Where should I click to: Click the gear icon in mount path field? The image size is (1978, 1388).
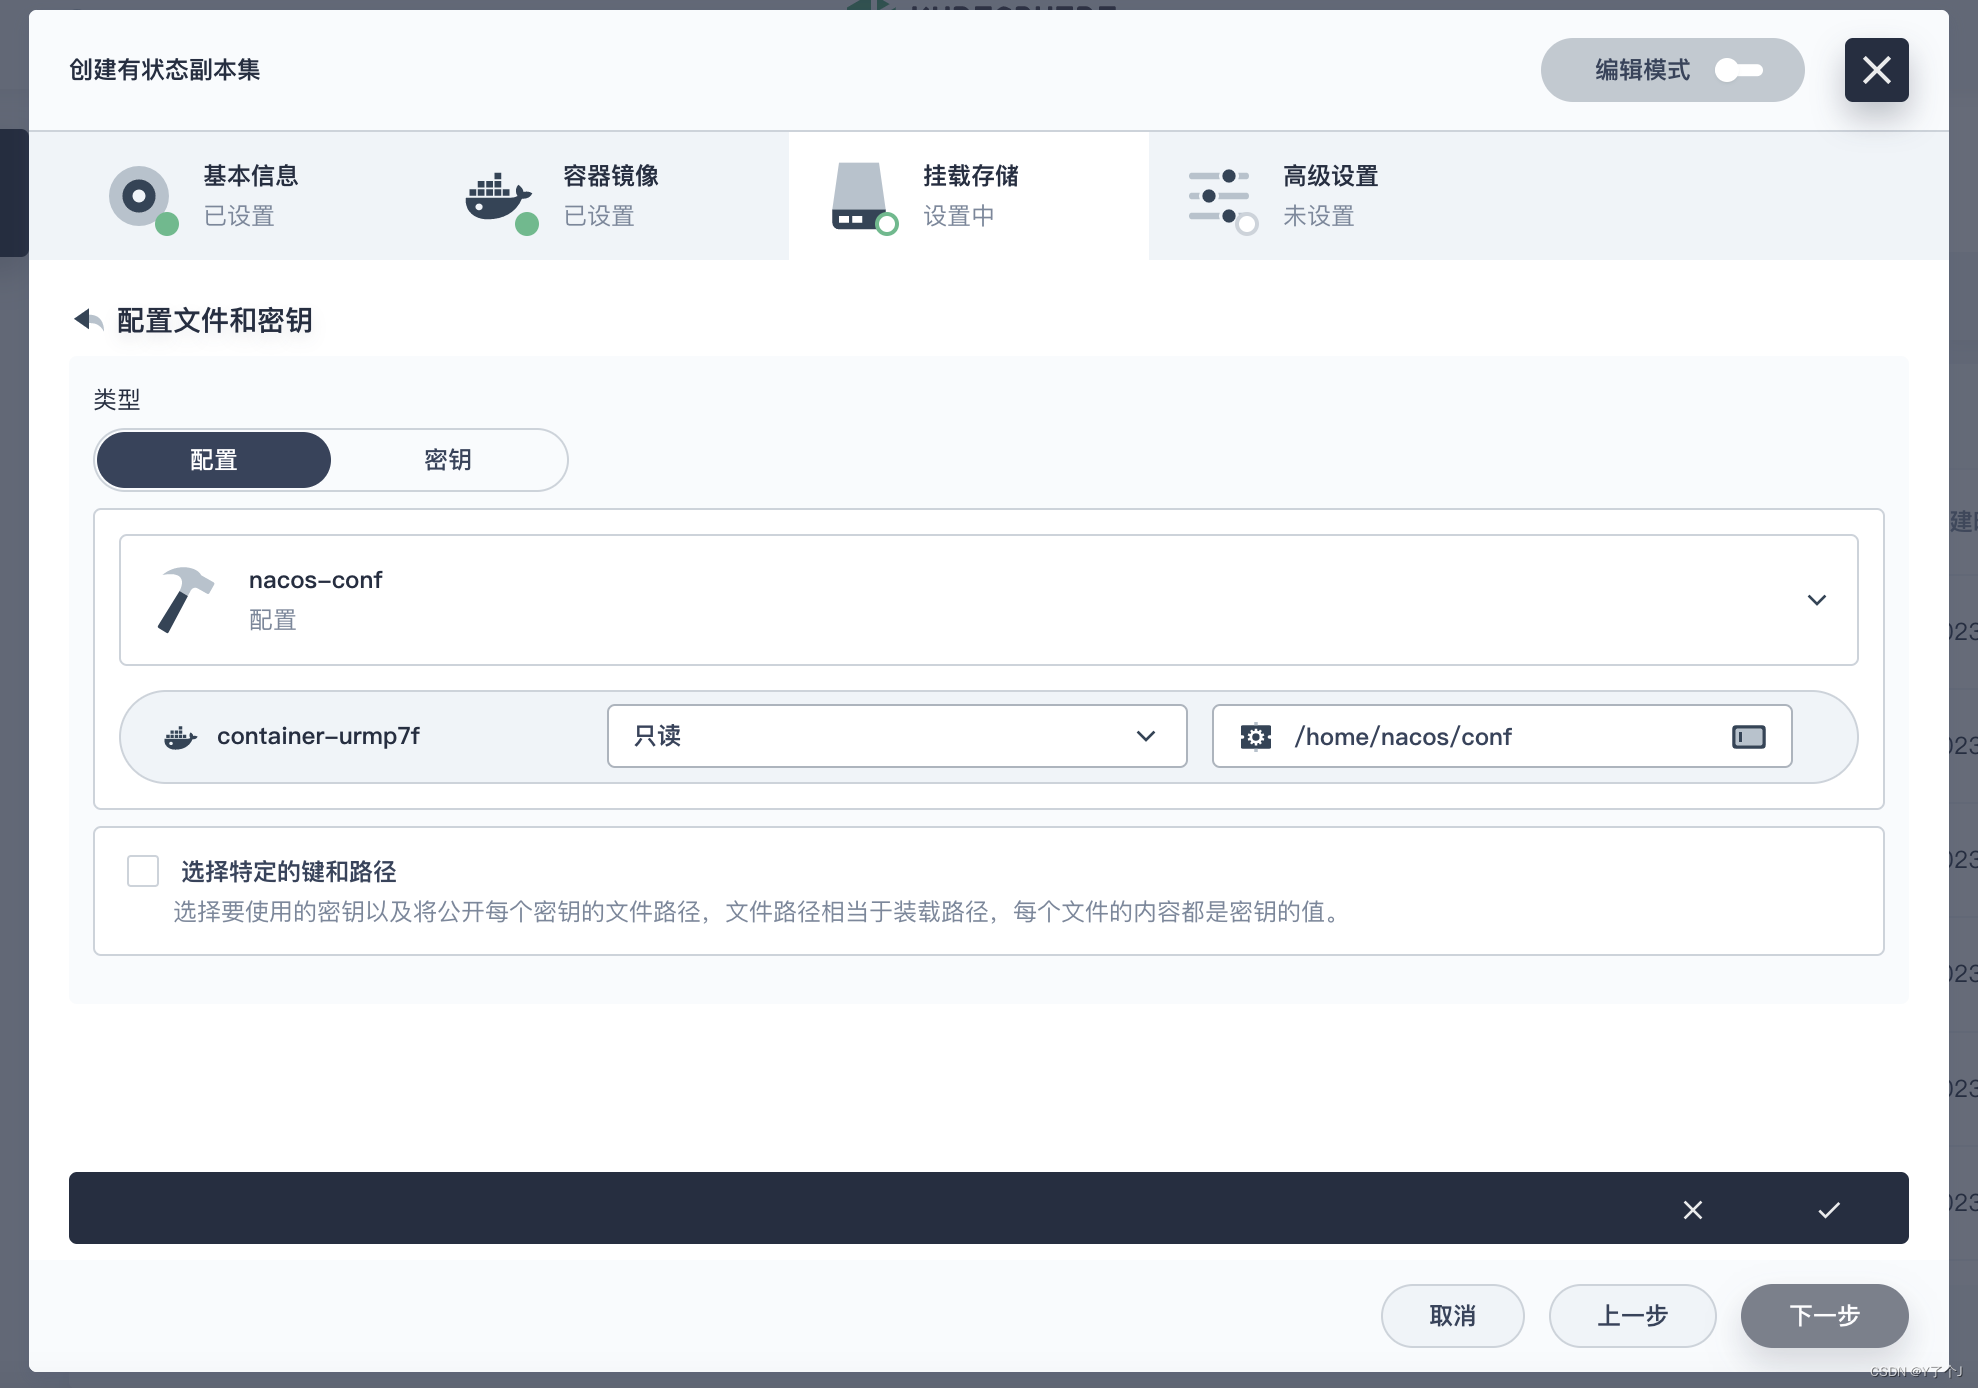pyautogui.click(x=1256, y=737)
